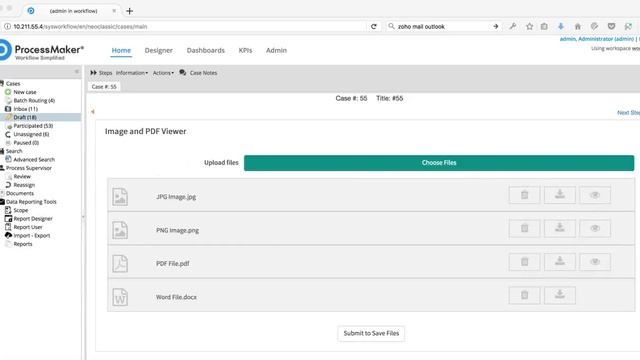This screenshot has height=360, width=640.
Task: Select the Case #: 55 tab
Action: click(104, 87)
